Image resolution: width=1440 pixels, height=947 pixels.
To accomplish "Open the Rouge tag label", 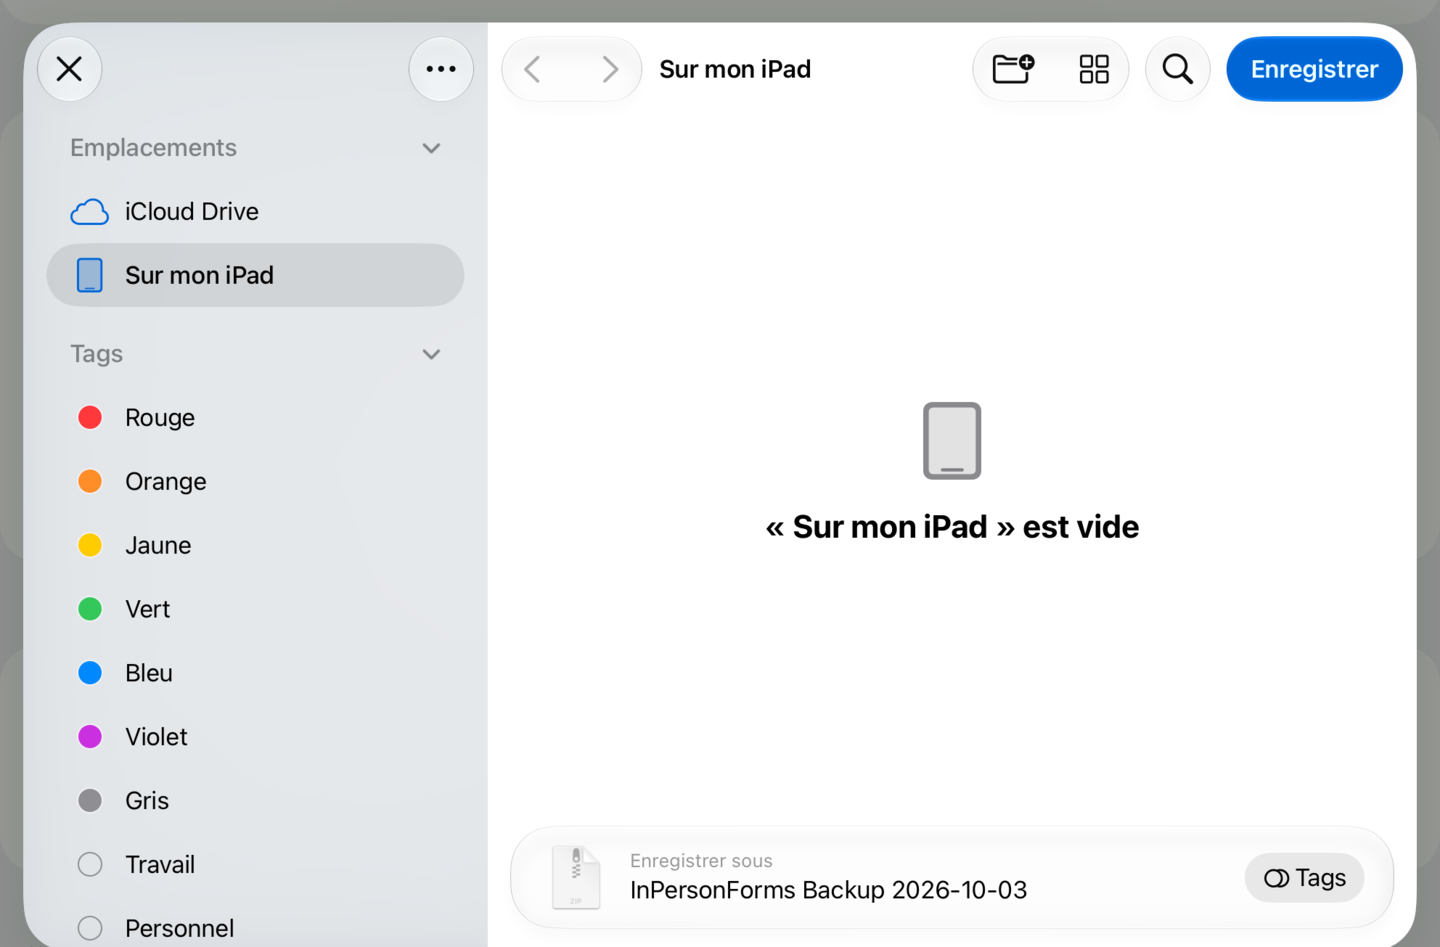I will pyautogui.click(x=160, y=418).
